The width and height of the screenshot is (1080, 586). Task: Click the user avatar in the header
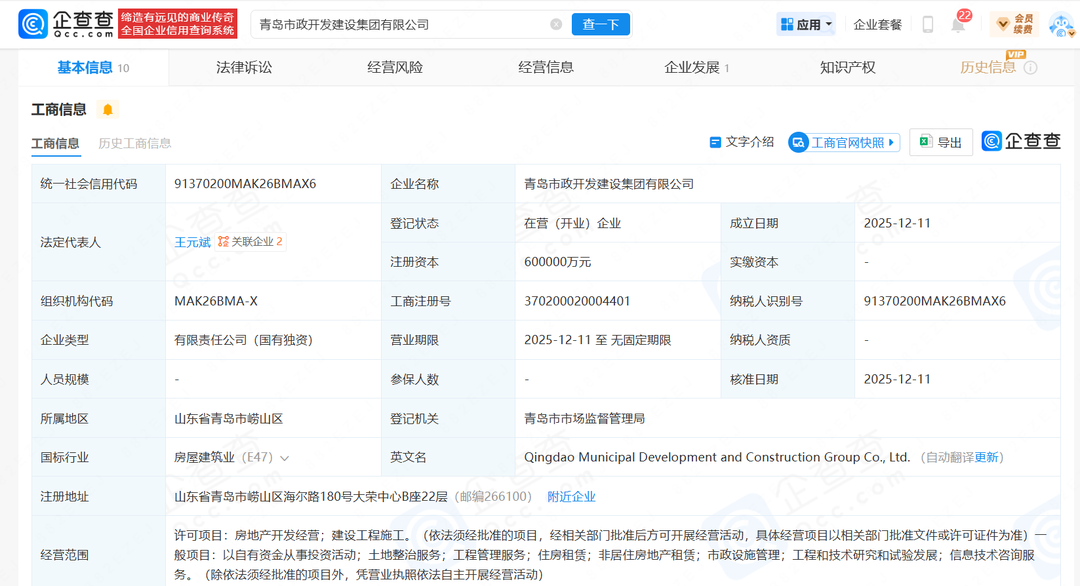(1059, 24)
